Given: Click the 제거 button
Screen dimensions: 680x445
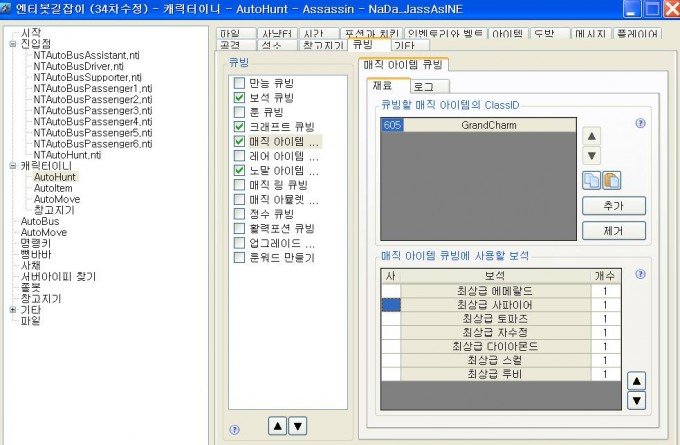Looking at the screenshot, I should 613,229.
